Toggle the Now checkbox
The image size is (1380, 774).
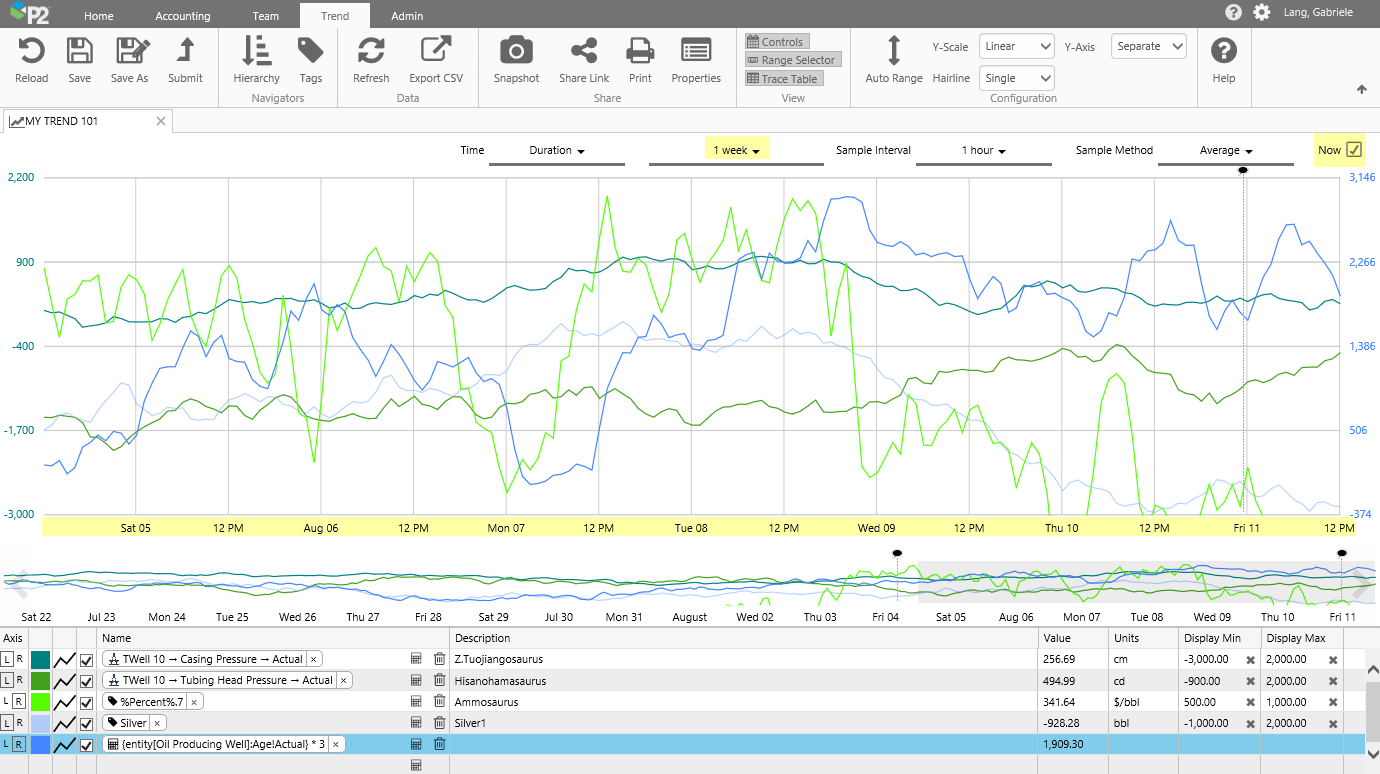pyautogui.click(x=1354, y=150)
